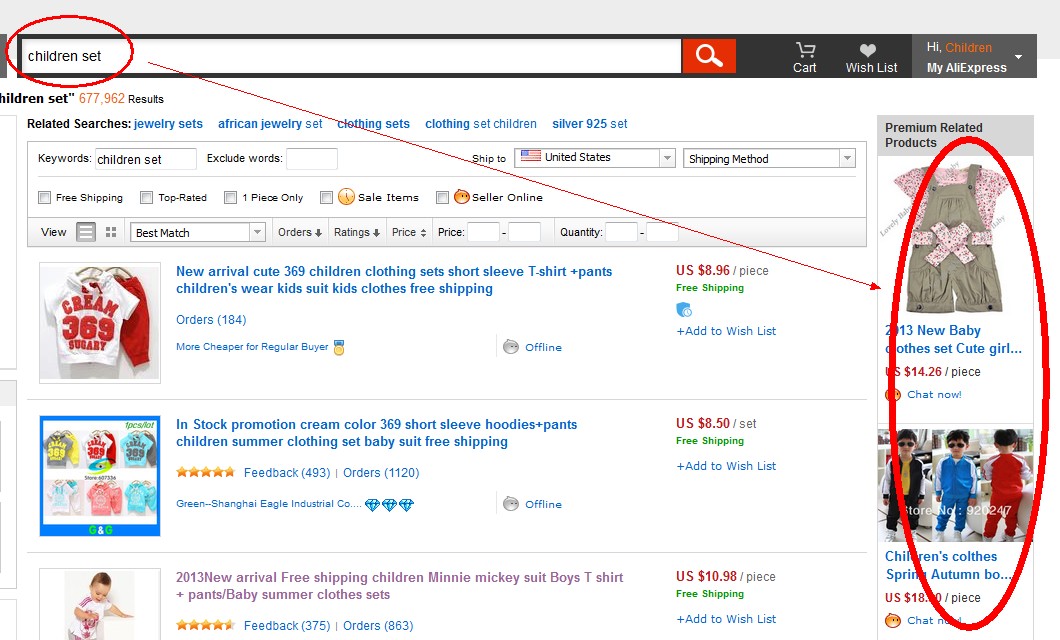Open '2013New arrival Free shipping children Minnie' listing

[x=400, y=586]
